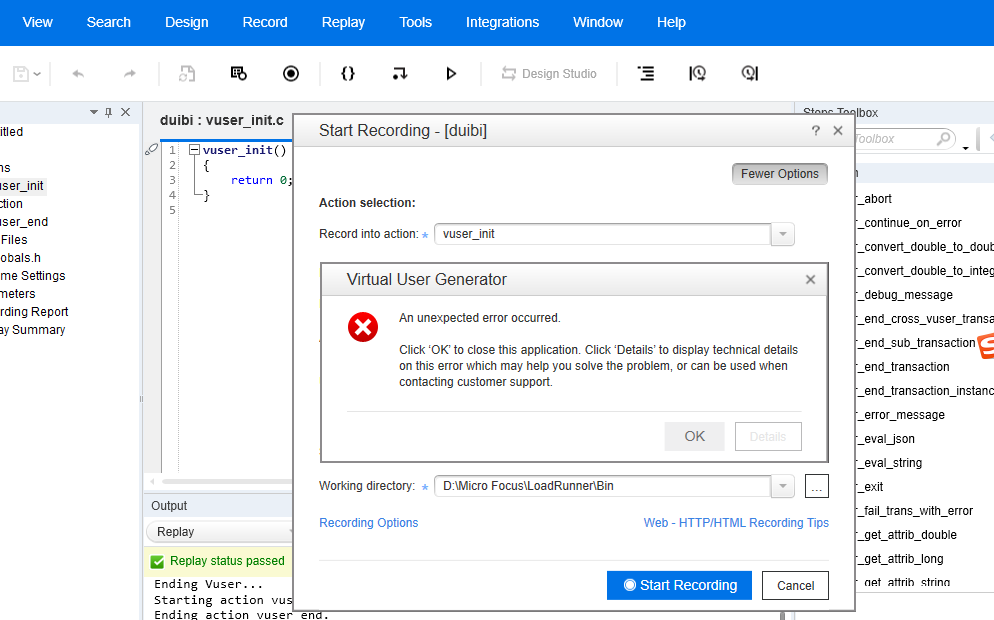This screenshot has width=994, height=620.
Task: Click the Steps Toolbox search magnifier icon
Action: 944,138
